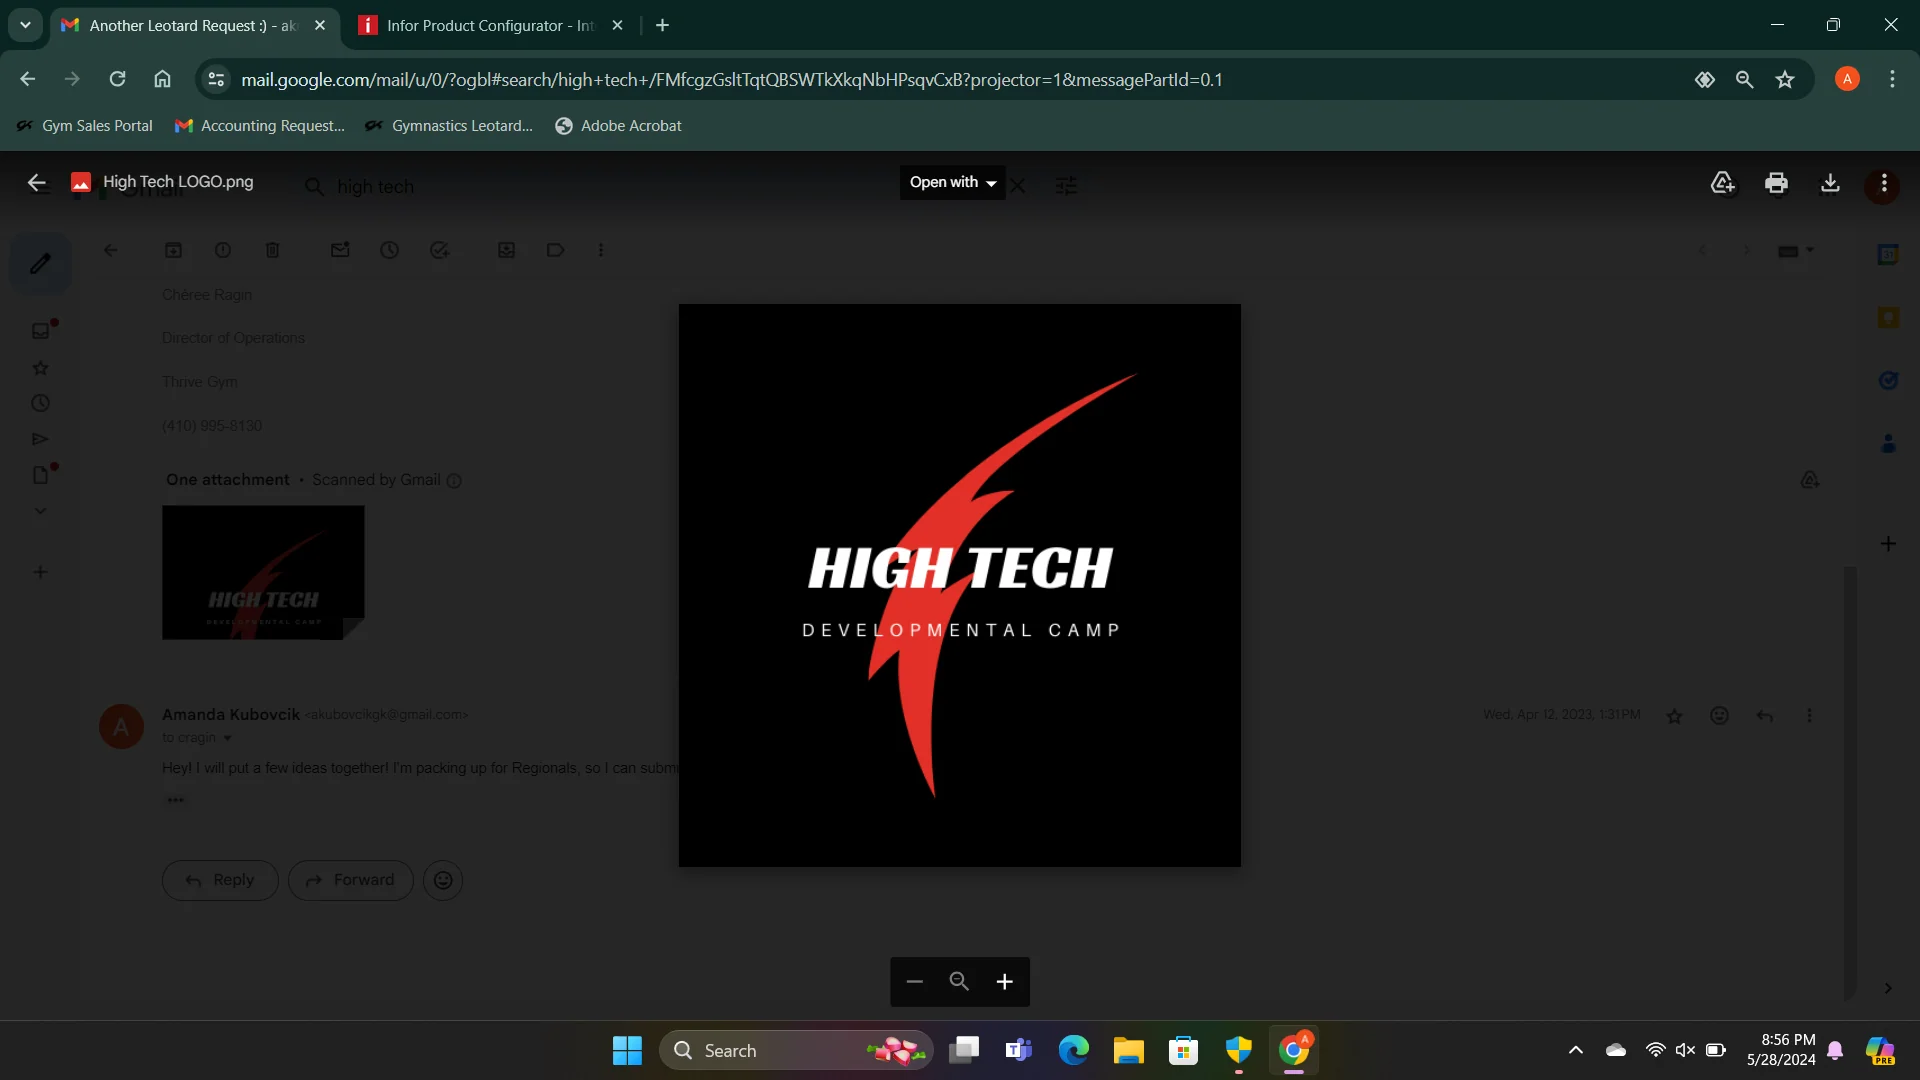Go to Chrome home page
The height and width of the screenshot is (1080, 1920).
pyautogui.click(x=162, y=79)
